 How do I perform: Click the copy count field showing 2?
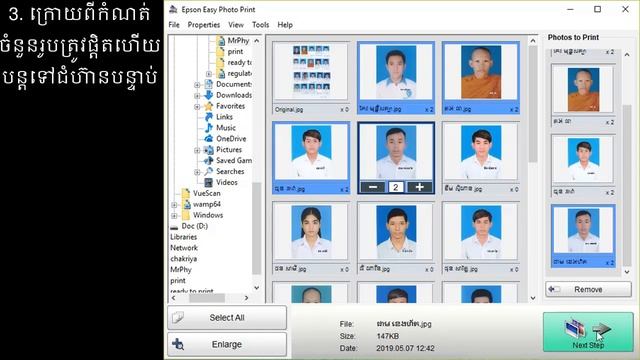click(396, 187)
